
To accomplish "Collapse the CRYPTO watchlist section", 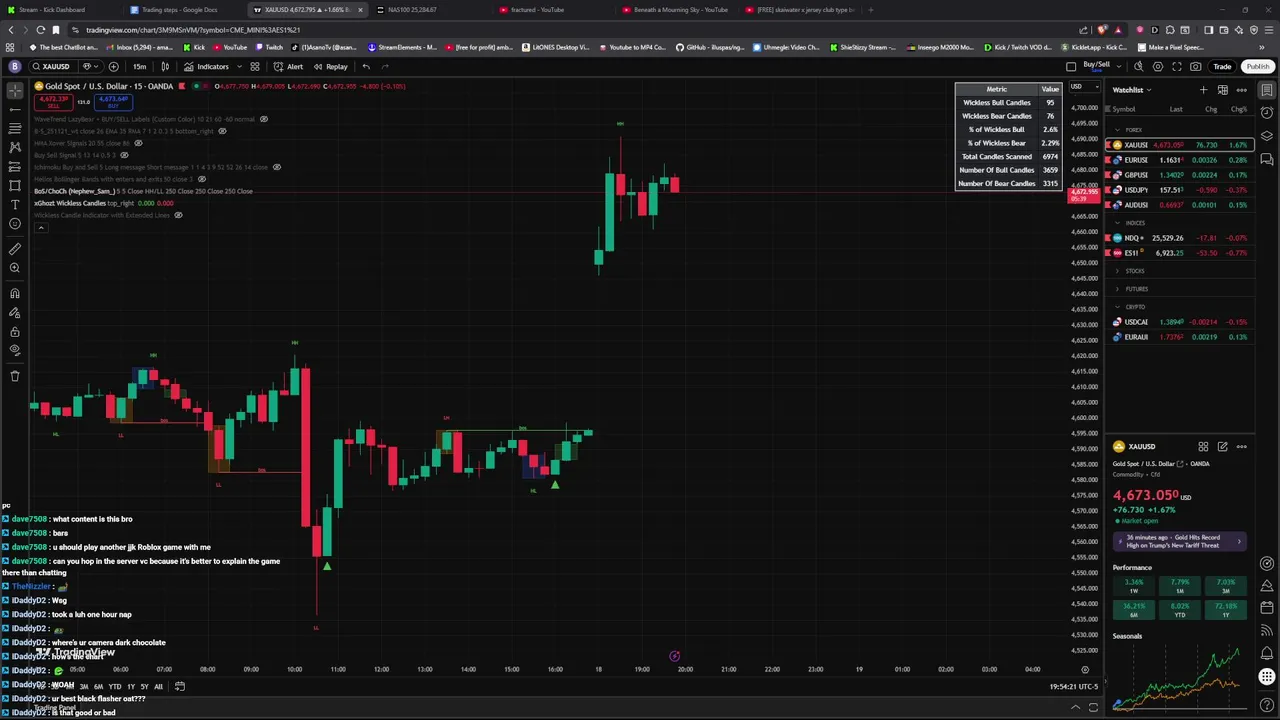I will [x=1117, y=307].
